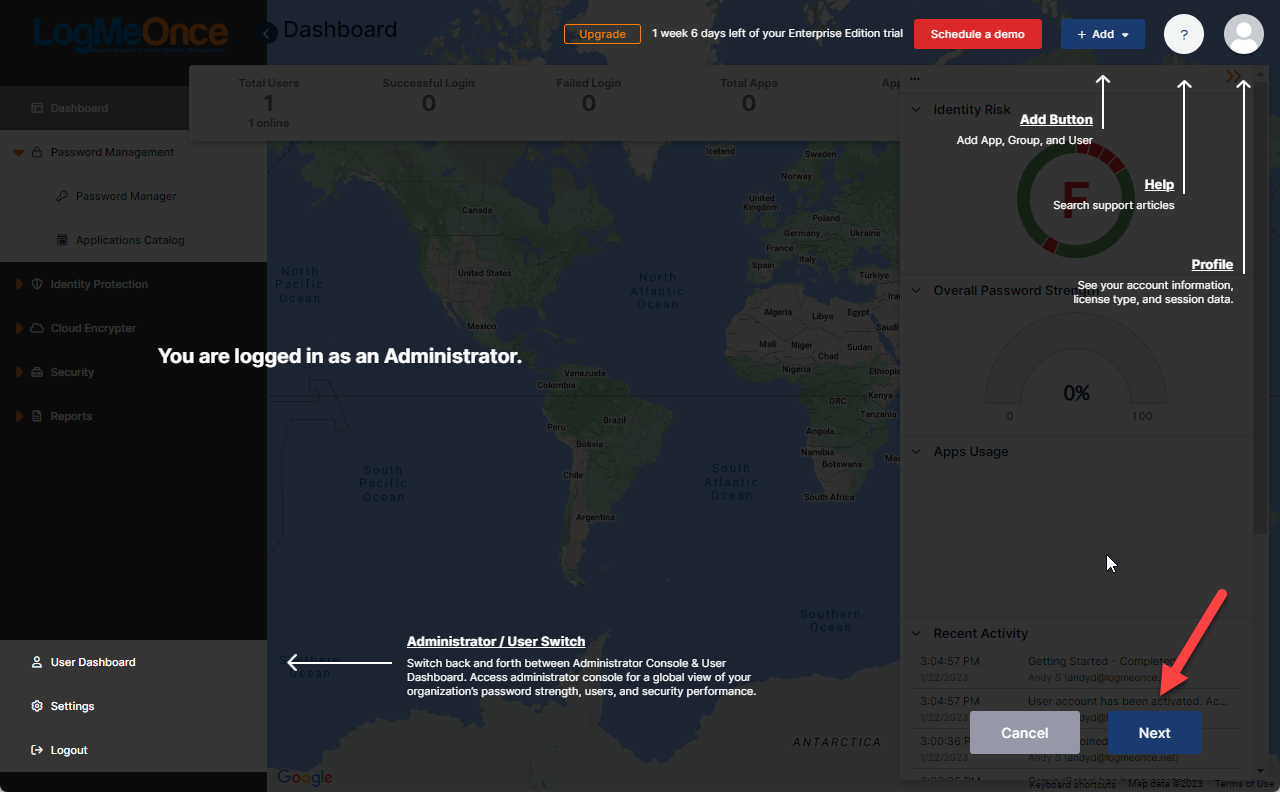The height and width of the screenshot is (792, 1280).
Task: Click the cloud icon beside Cloud Encrypter
Action: (x=37, y=328)
